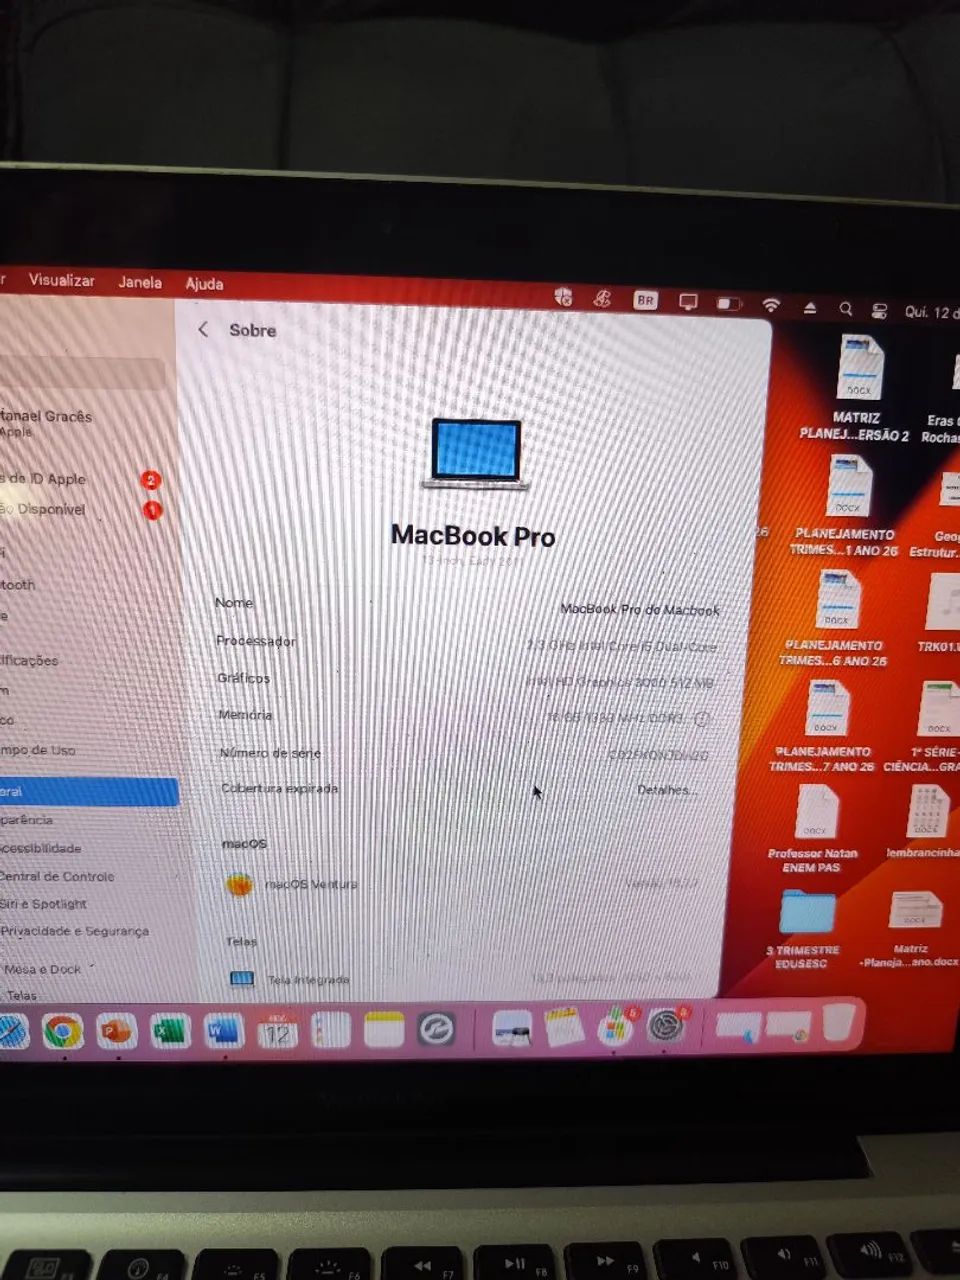Viewport: 960px width, 1280px height.
Task: Click the back chevron next to Sobre
Action: click(x=203, y=330)
